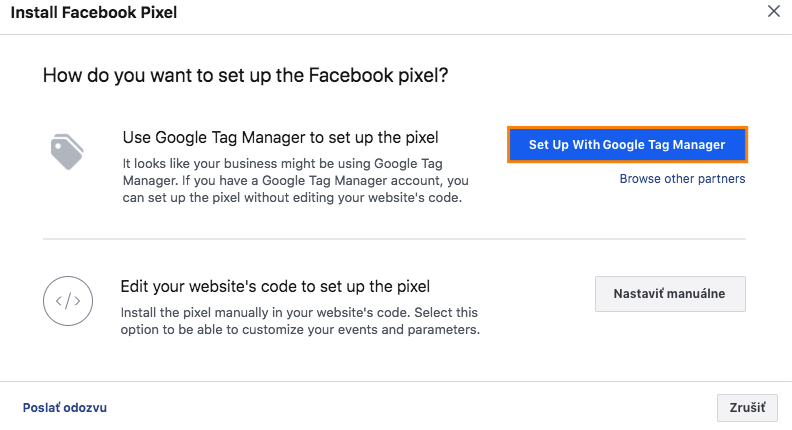
Task: Choose the Nastaviť manuálne button
Action: click(x=670, y=294)
